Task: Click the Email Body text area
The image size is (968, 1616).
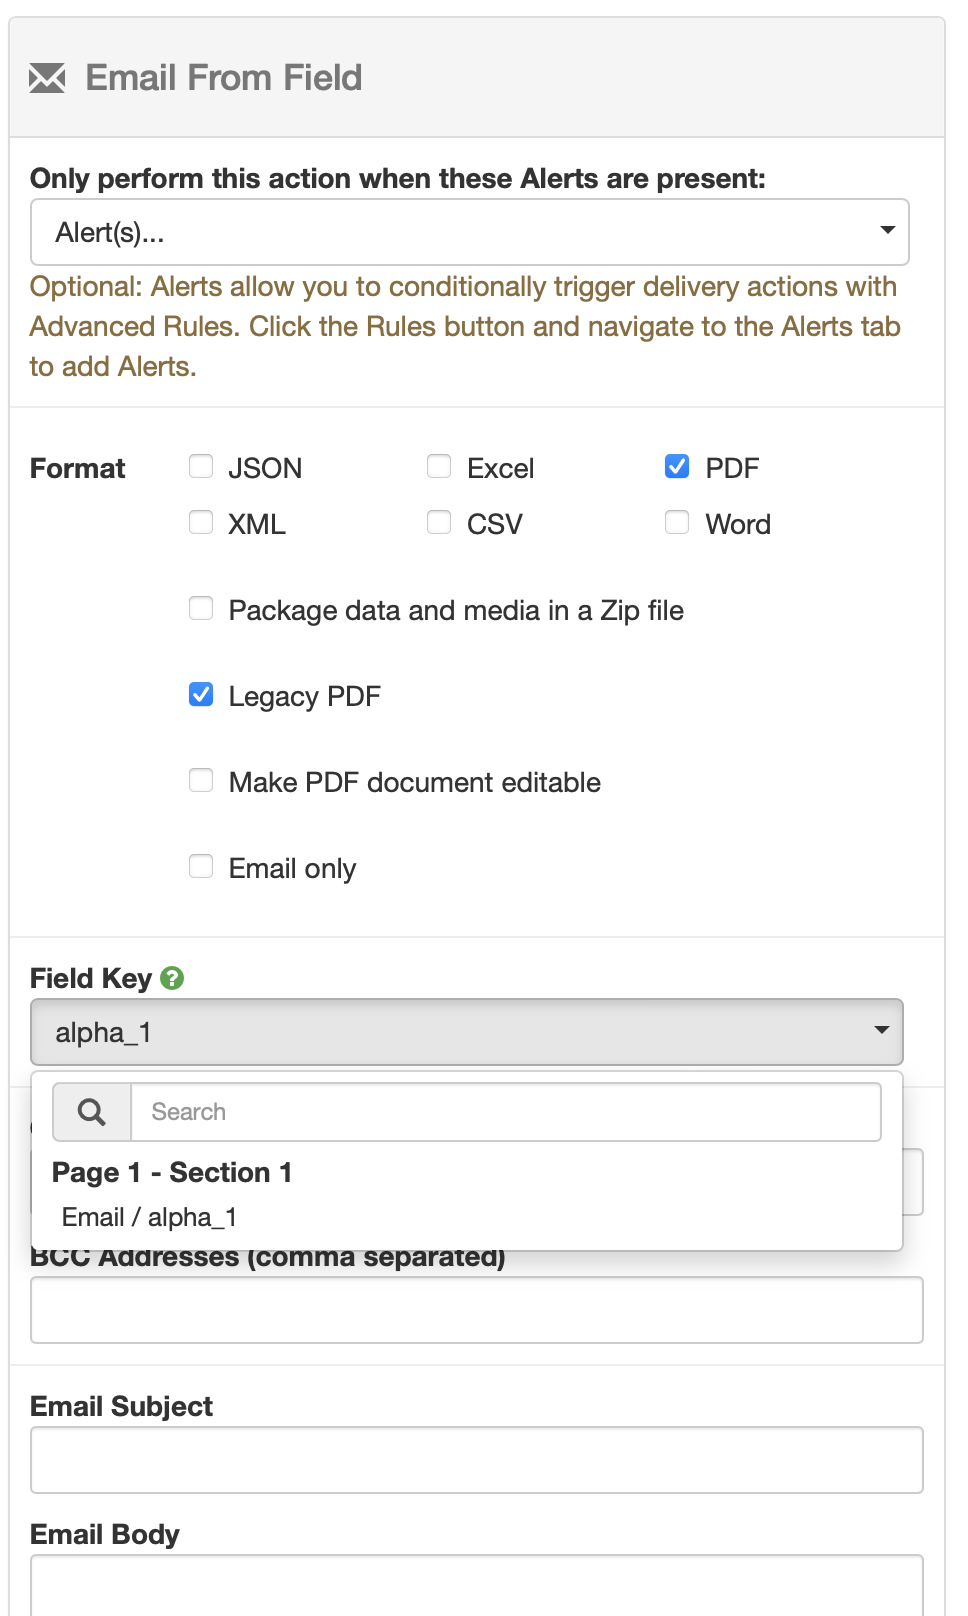Action: (476, 1586)
